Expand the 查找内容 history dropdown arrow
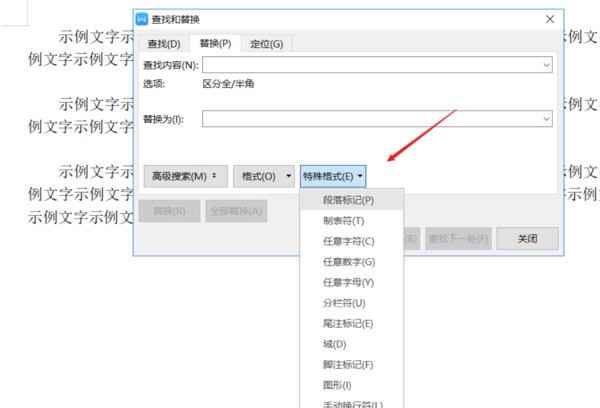 tap(547, 65)
